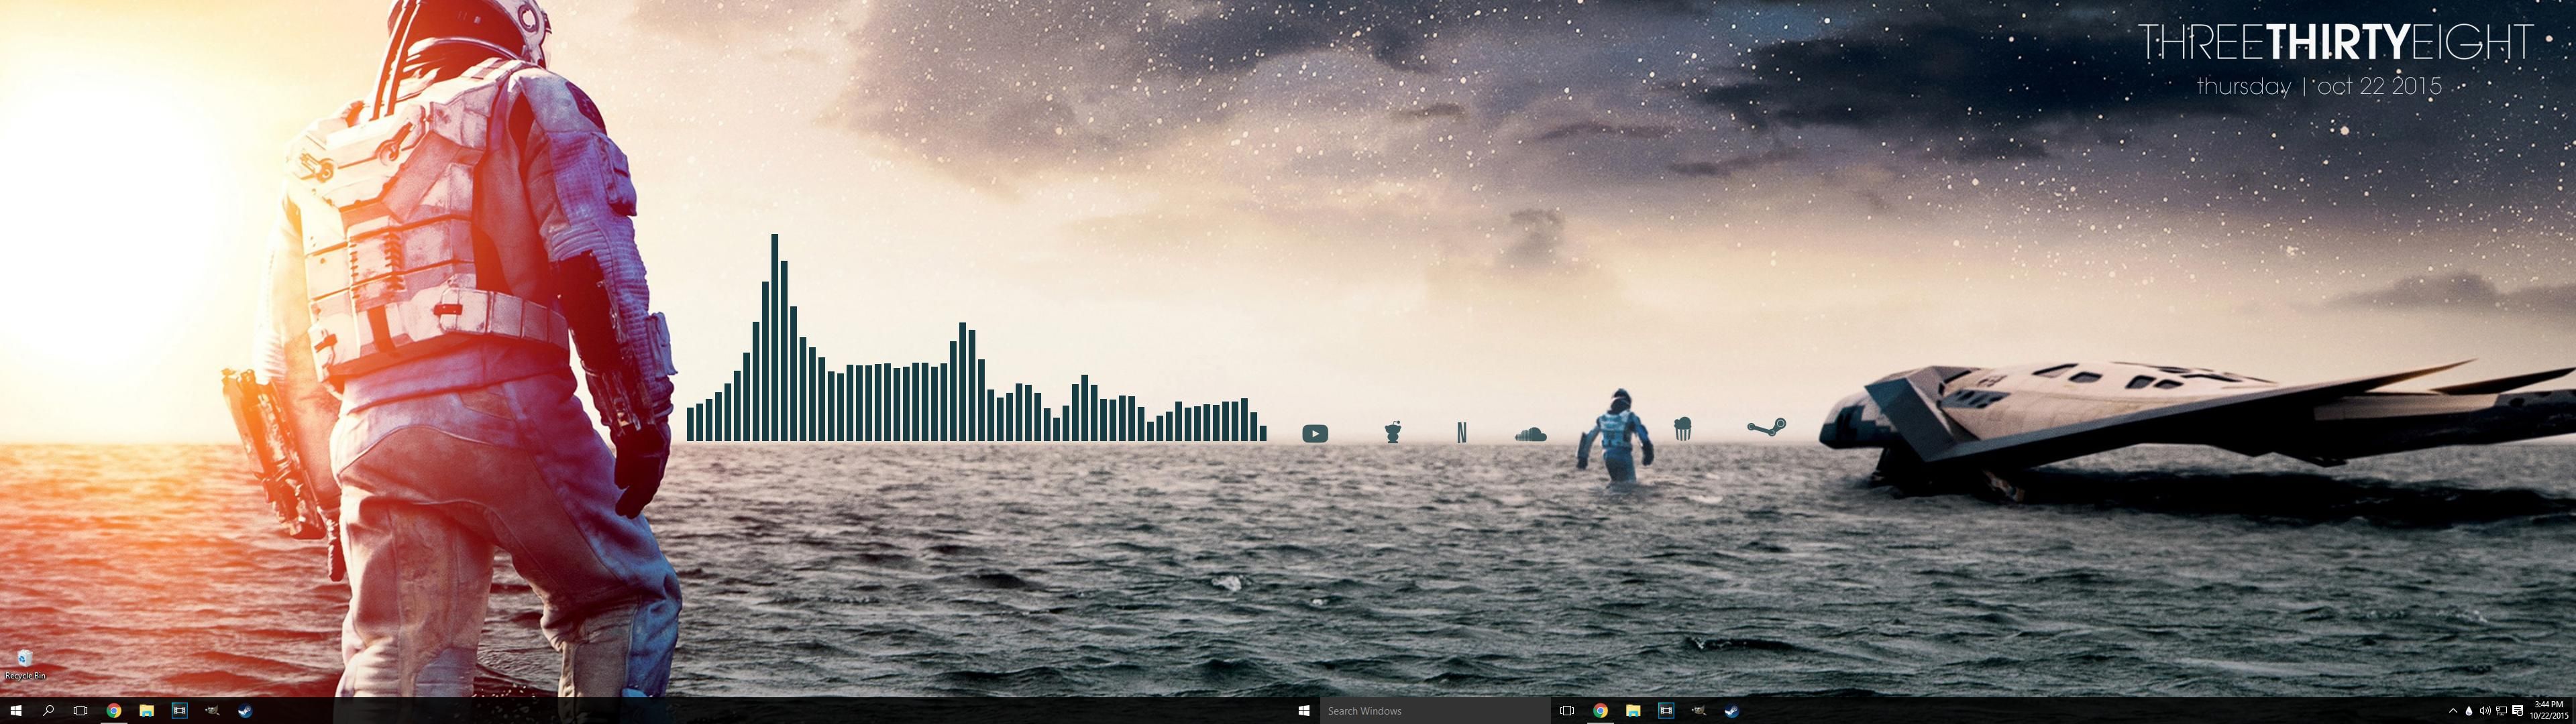The height and width of the screenshot is (724, 2576).
Task: Expand the hidden system tray icons chevron
Action: pos(2453,711)
